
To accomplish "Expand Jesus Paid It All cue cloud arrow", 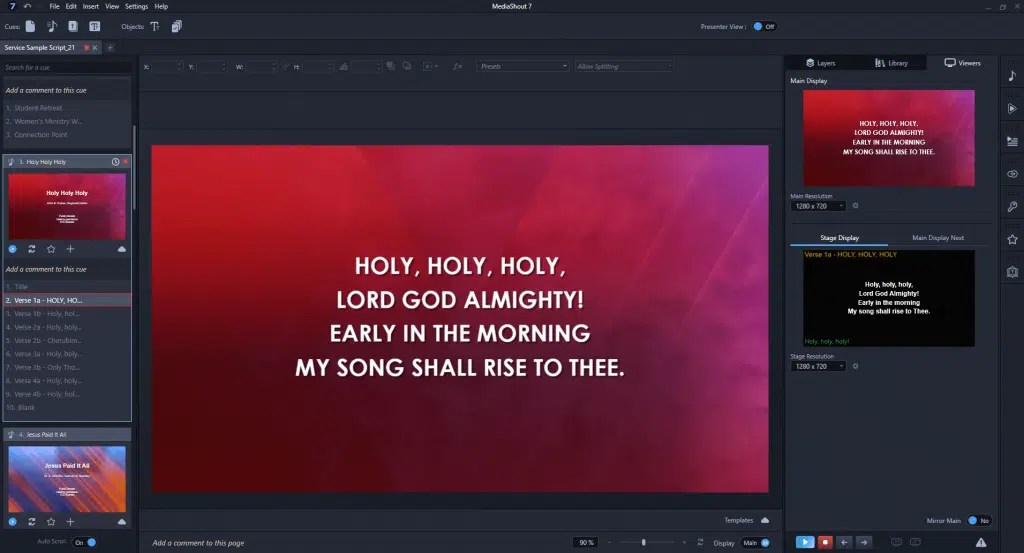I will [121, 522].
